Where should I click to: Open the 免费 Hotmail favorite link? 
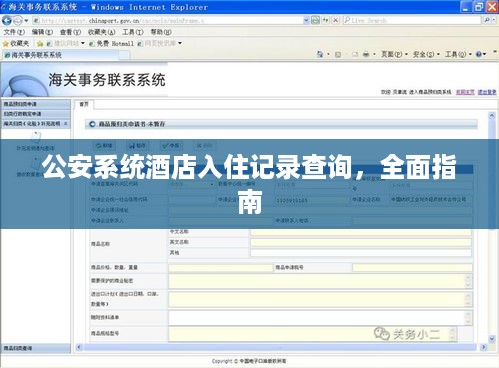pyautogui.click(x=112, y=43)
